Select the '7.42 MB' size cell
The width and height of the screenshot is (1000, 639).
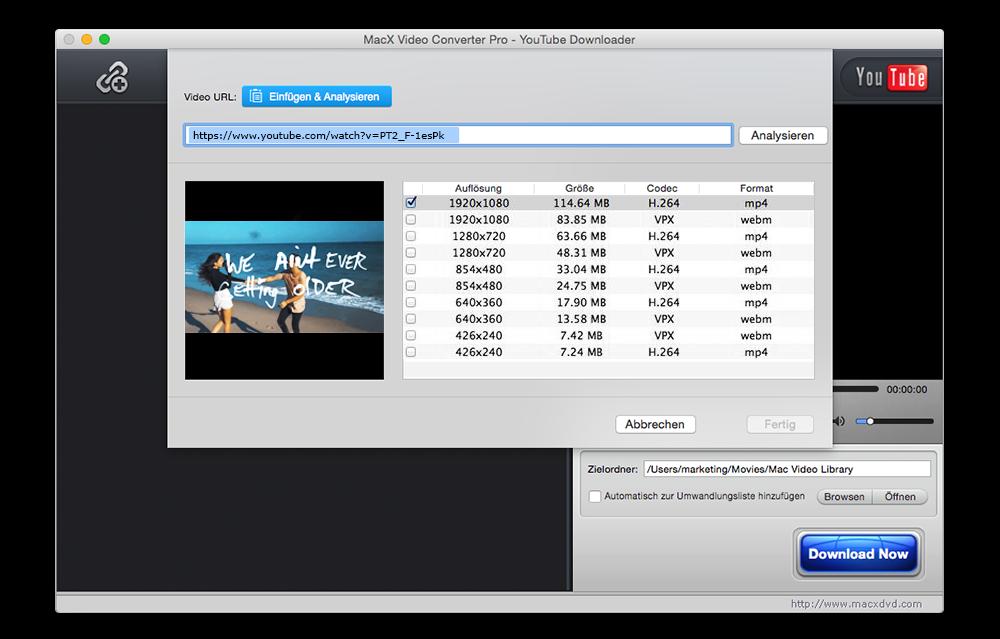[581, 335]
